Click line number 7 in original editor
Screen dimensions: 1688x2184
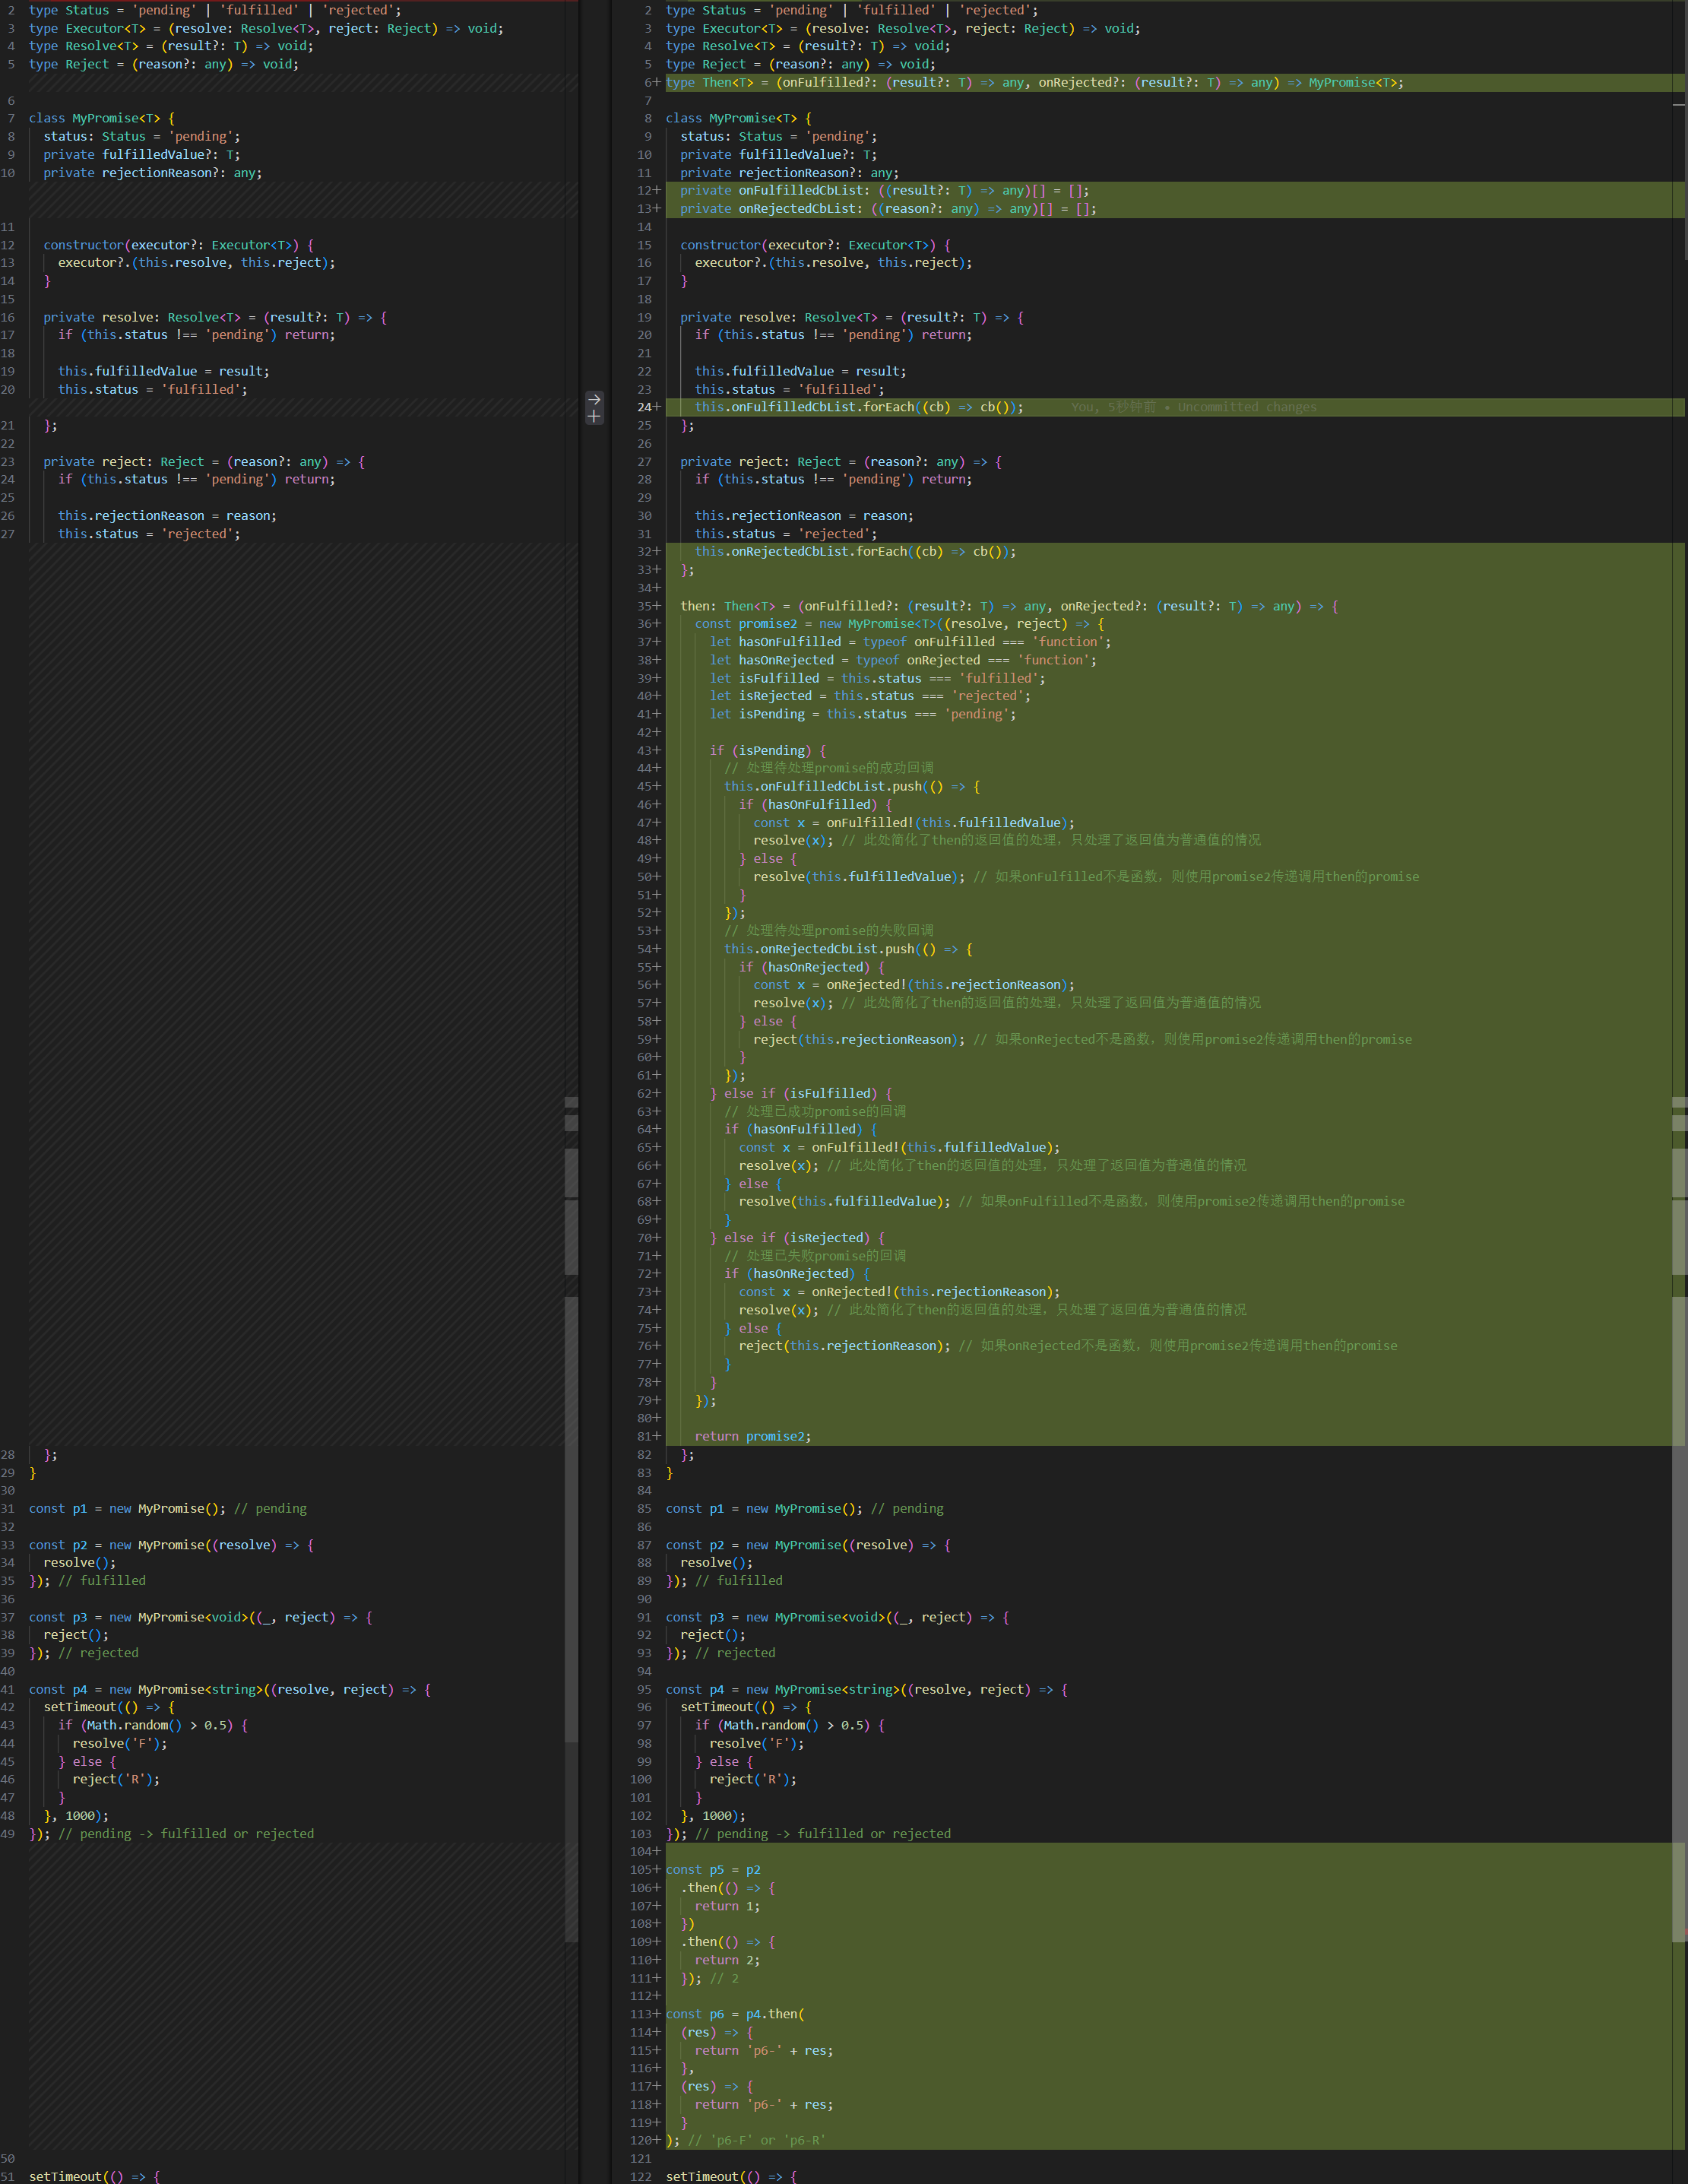point(11,118)
